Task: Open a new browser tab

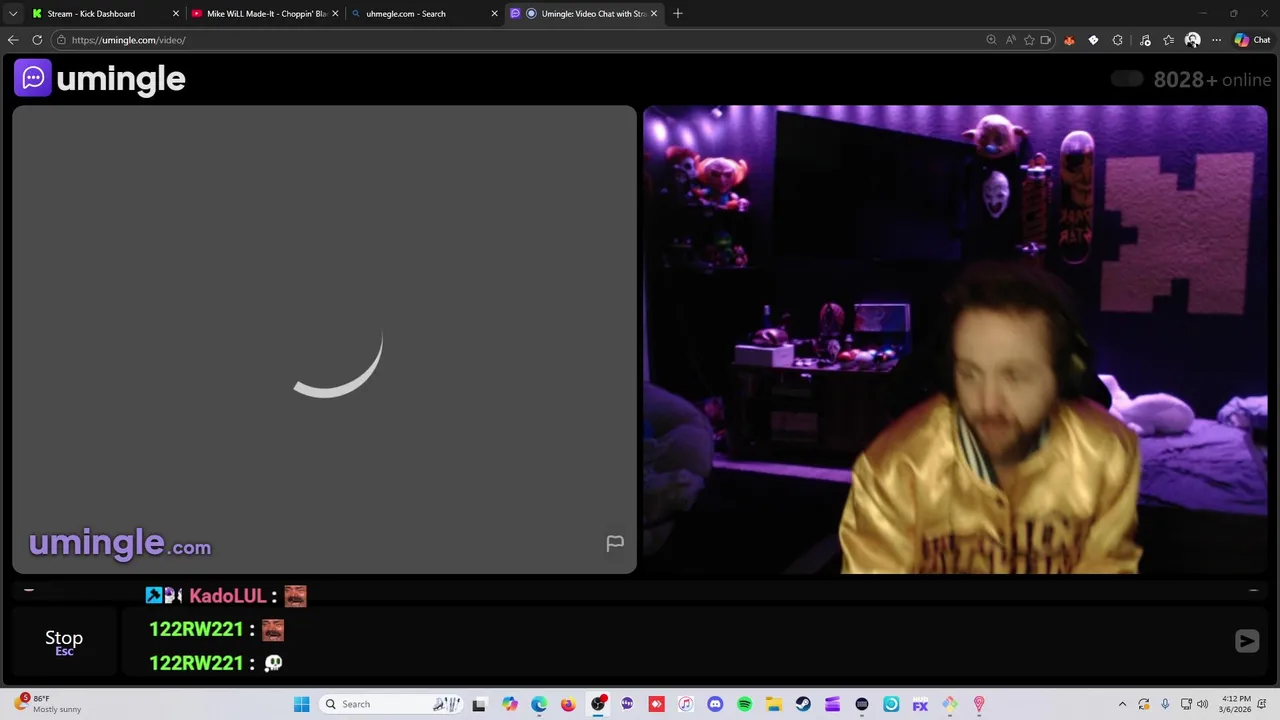Action: (x=678, y=14)
